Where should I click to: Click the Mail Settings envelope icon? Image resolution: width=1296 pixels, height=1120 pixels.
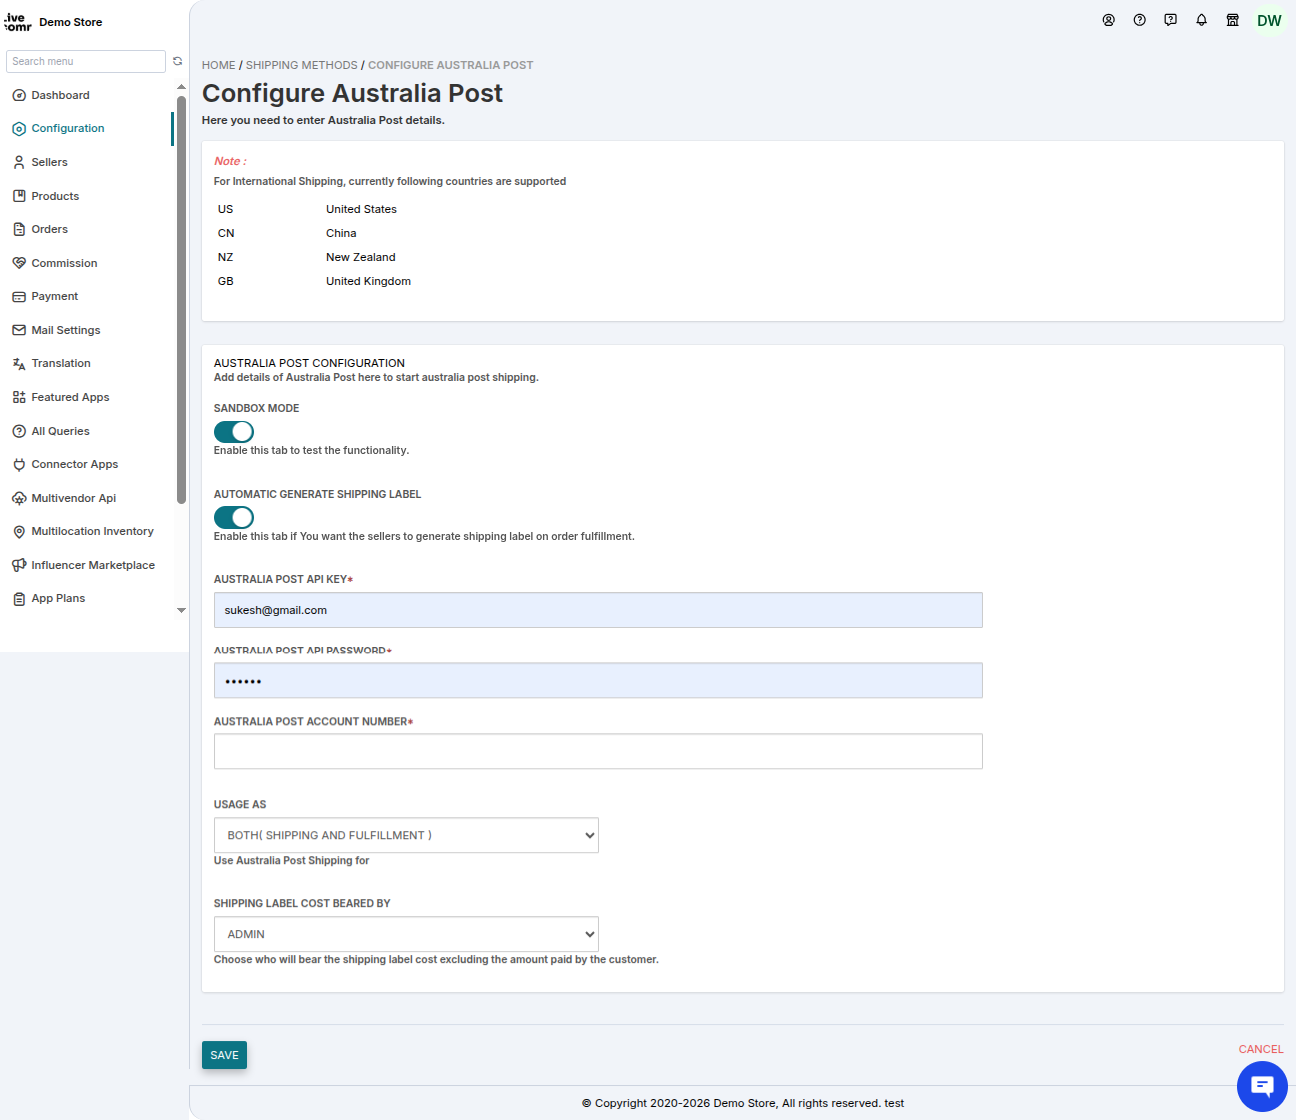tap(19, 330)
